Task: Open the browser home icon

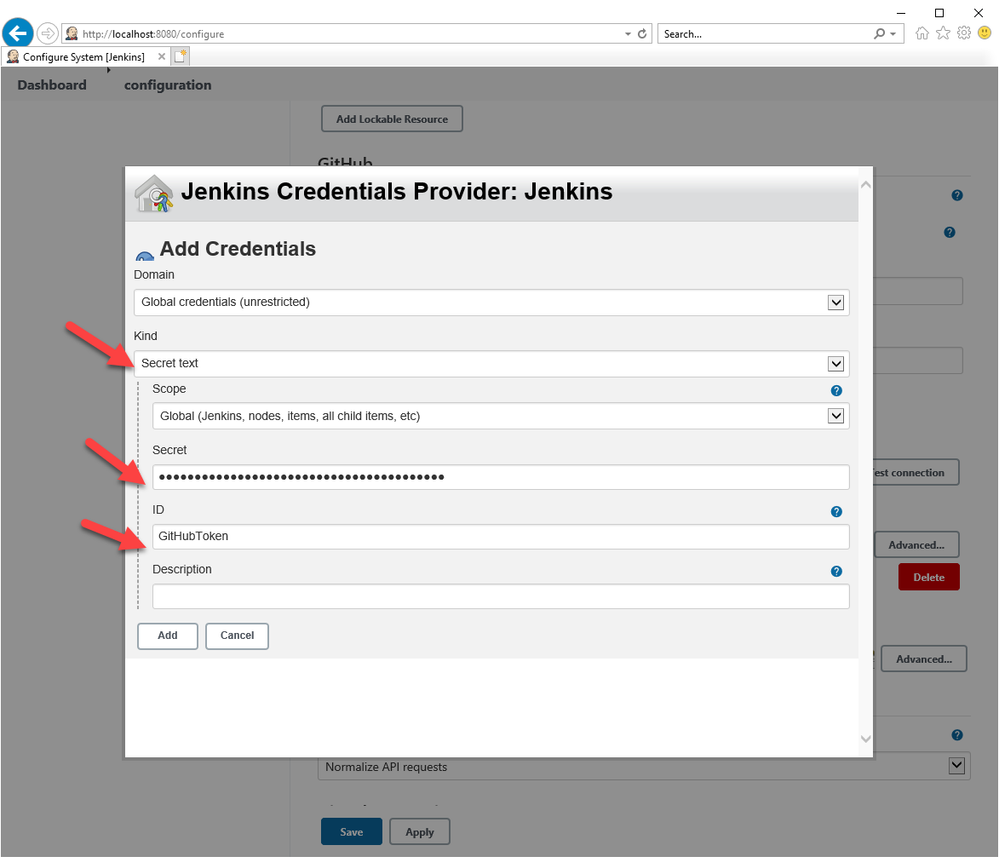Action: point(922,33)
